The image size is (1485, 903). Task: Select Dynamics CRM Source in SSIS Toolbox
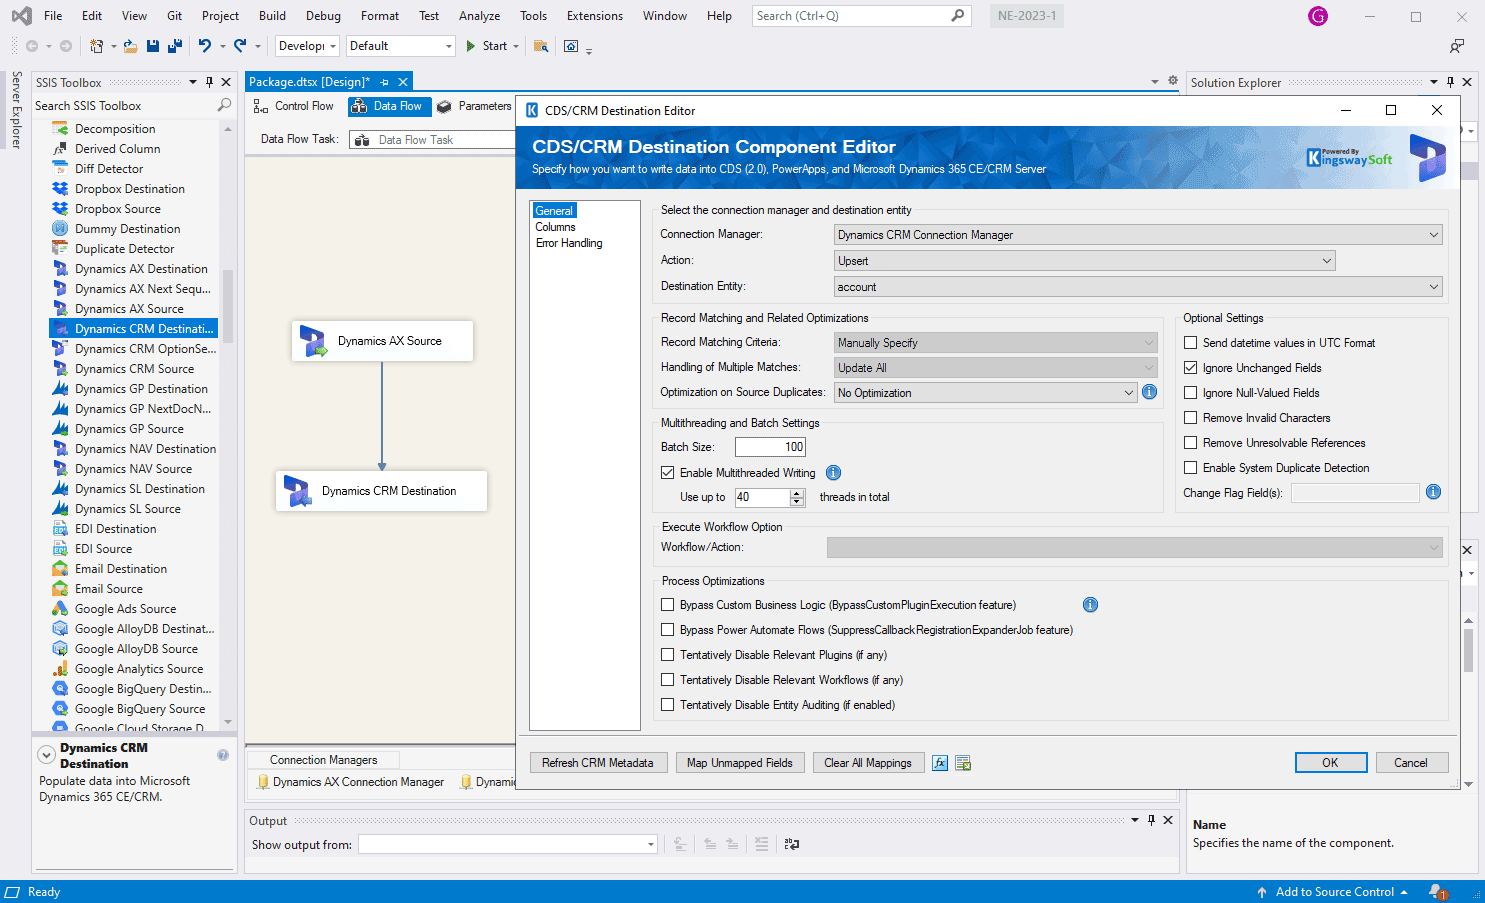point(134,369)
